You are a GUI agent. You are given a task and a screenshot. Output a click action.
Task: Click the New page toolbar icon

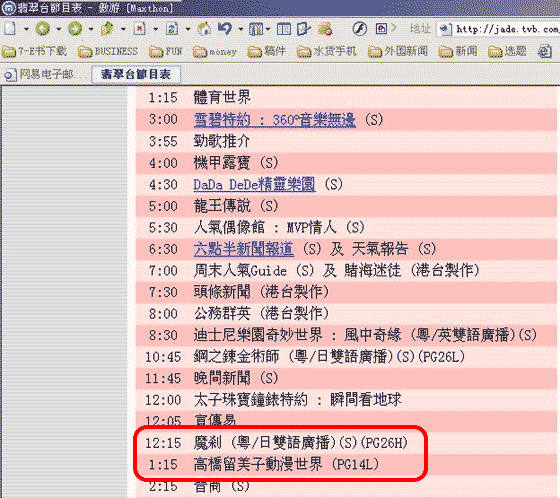tap(10, 28)
